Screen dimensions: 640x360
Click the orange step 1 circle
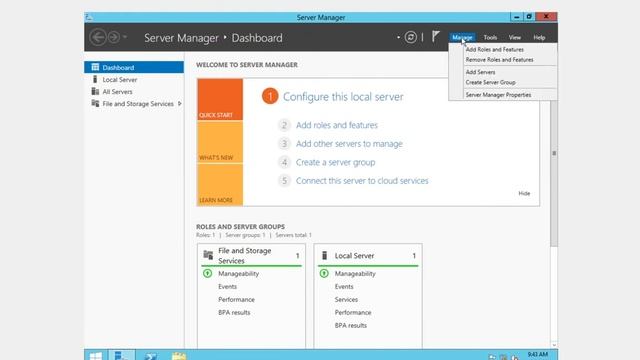click(270, 96)
